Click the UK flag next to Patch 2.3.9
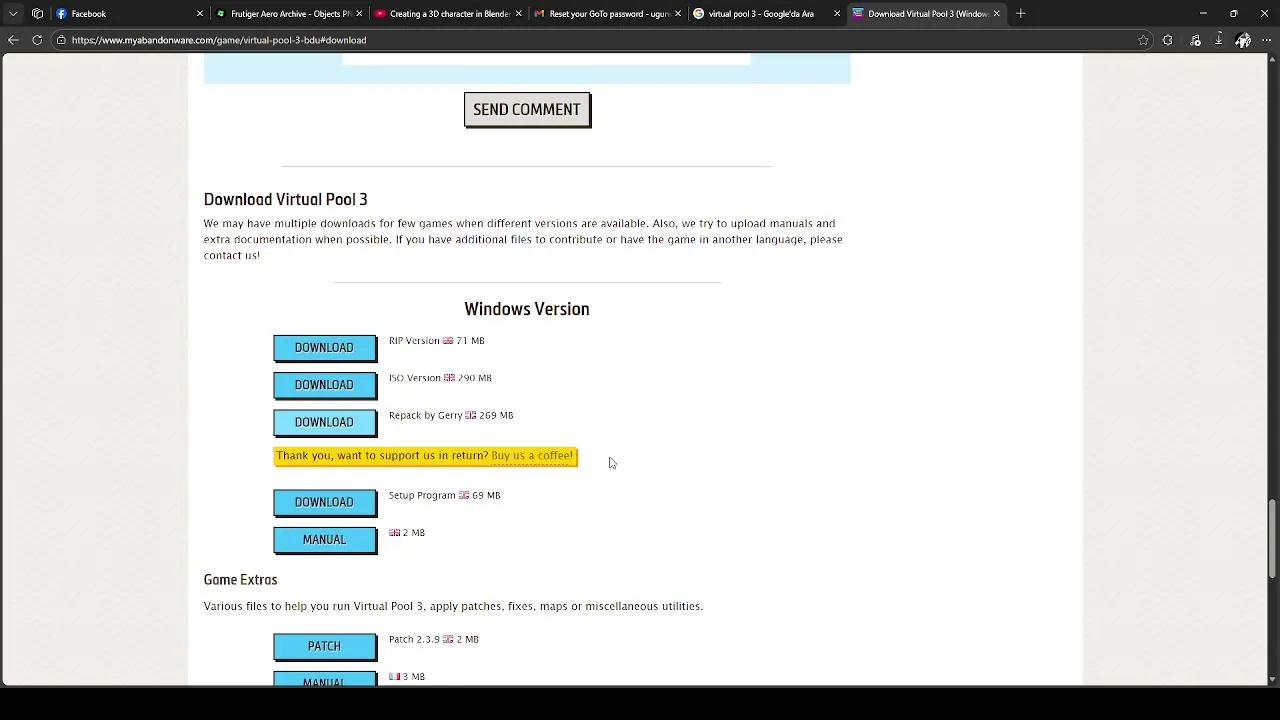The image size is (1280, 720). [448, 639]
